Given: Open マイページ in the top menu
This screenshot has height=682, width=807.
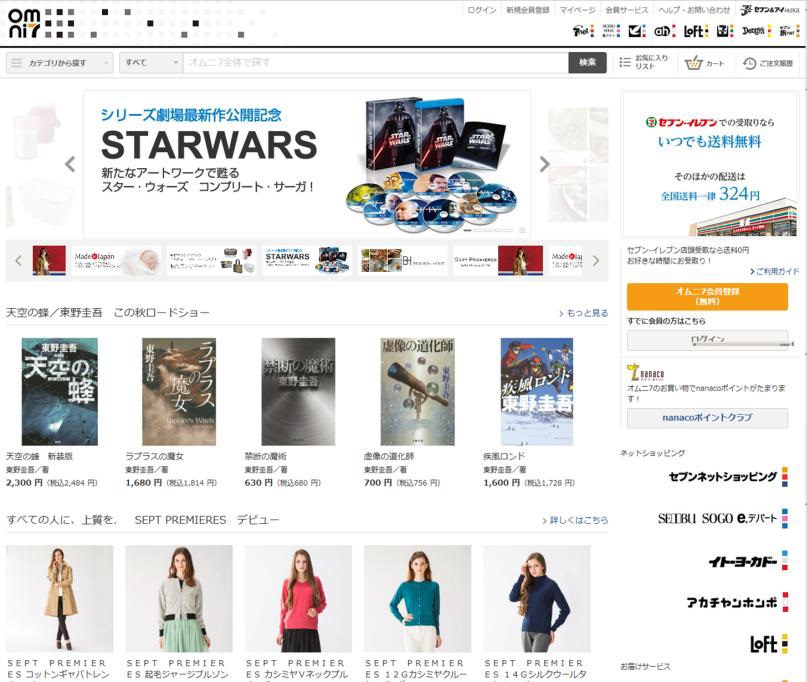Looking at the screenshot, I should click(x=577, y=10).
